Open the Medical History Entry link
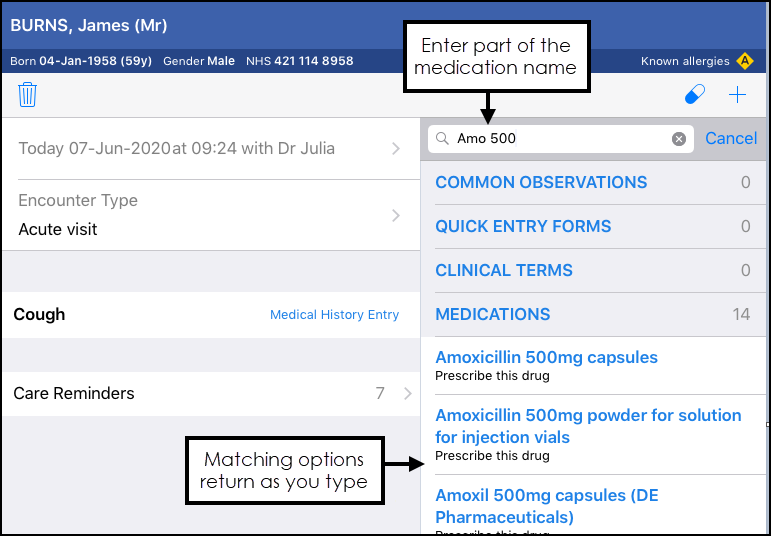The height and width of the screenshot is (536, 771). [x=334, y=315]
